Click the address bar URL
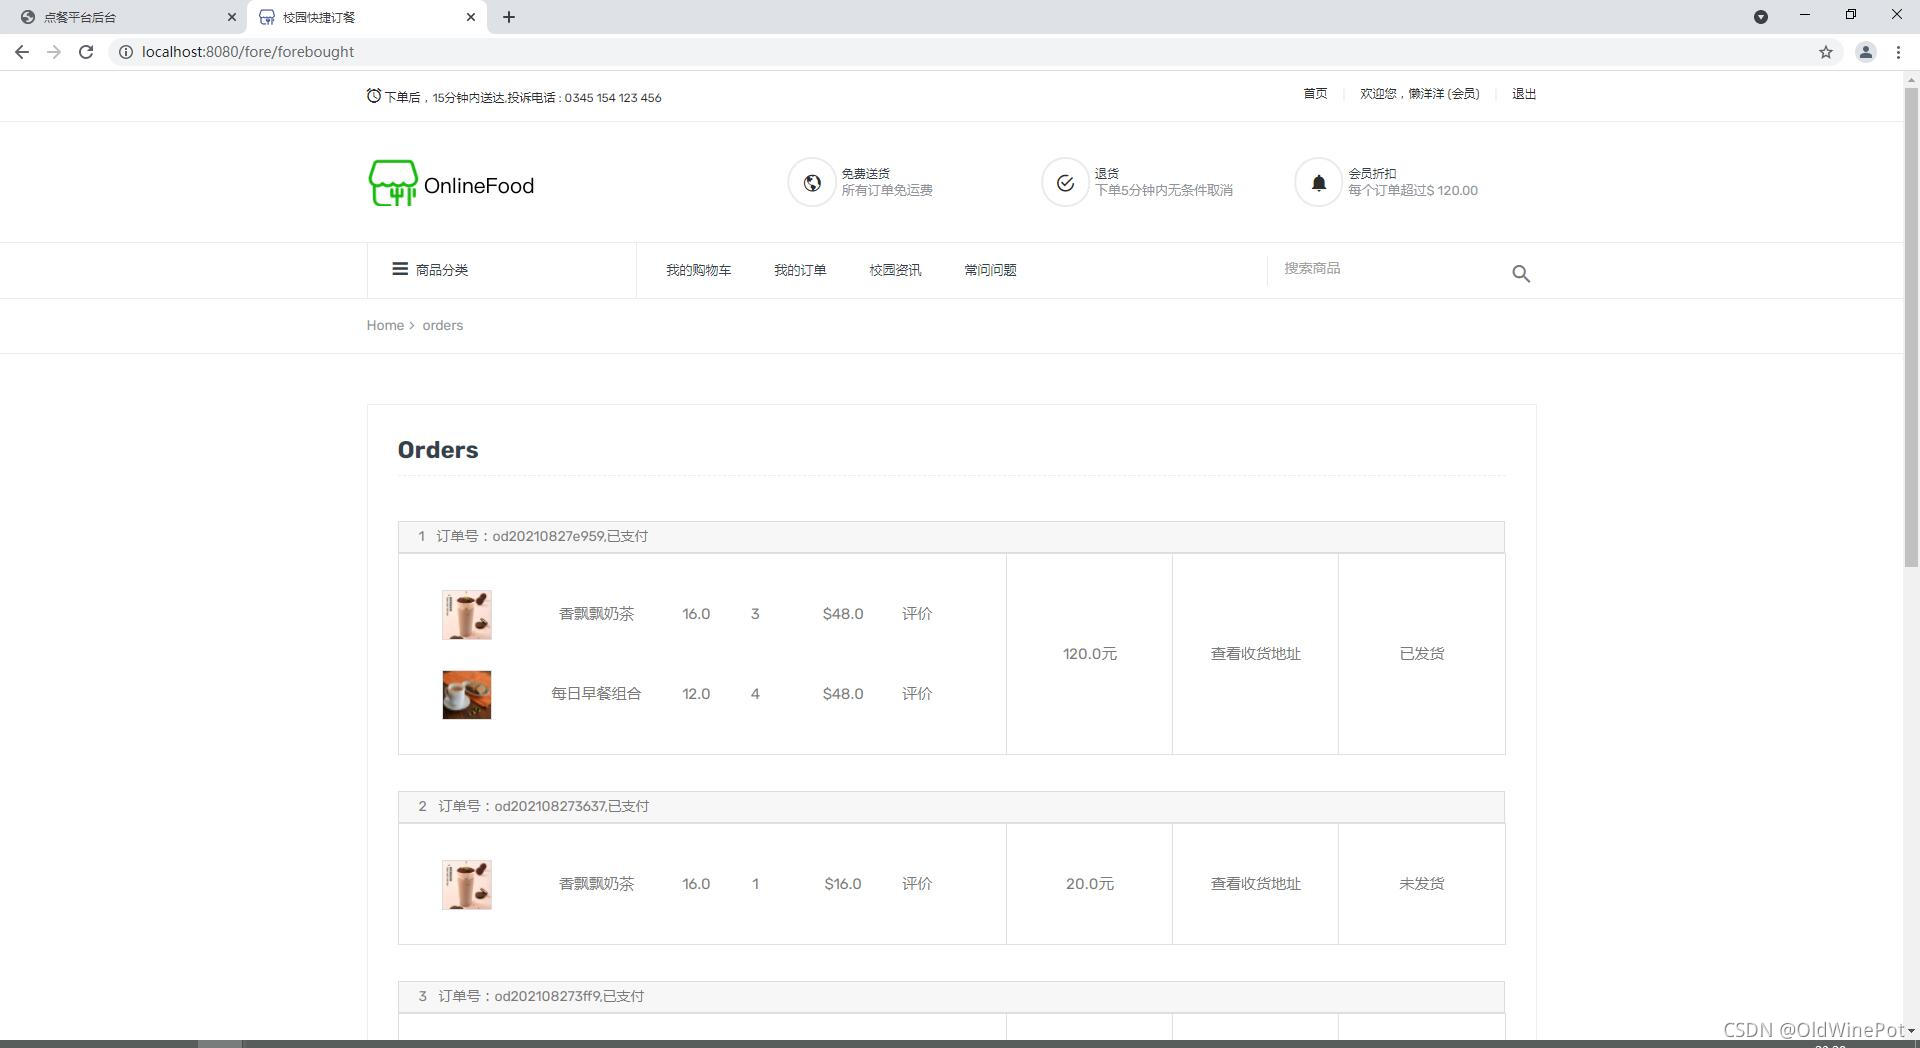The image size is (1920, 1048). (x=248, y=52)
